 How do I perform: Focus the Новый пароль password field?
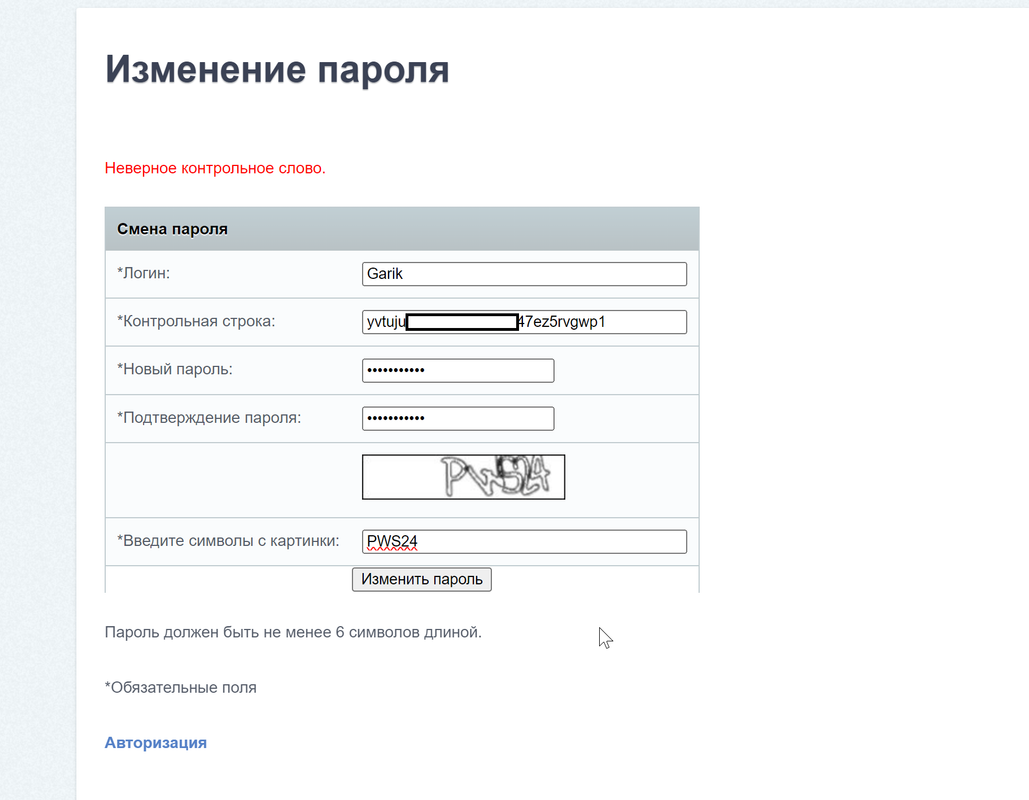458,370
